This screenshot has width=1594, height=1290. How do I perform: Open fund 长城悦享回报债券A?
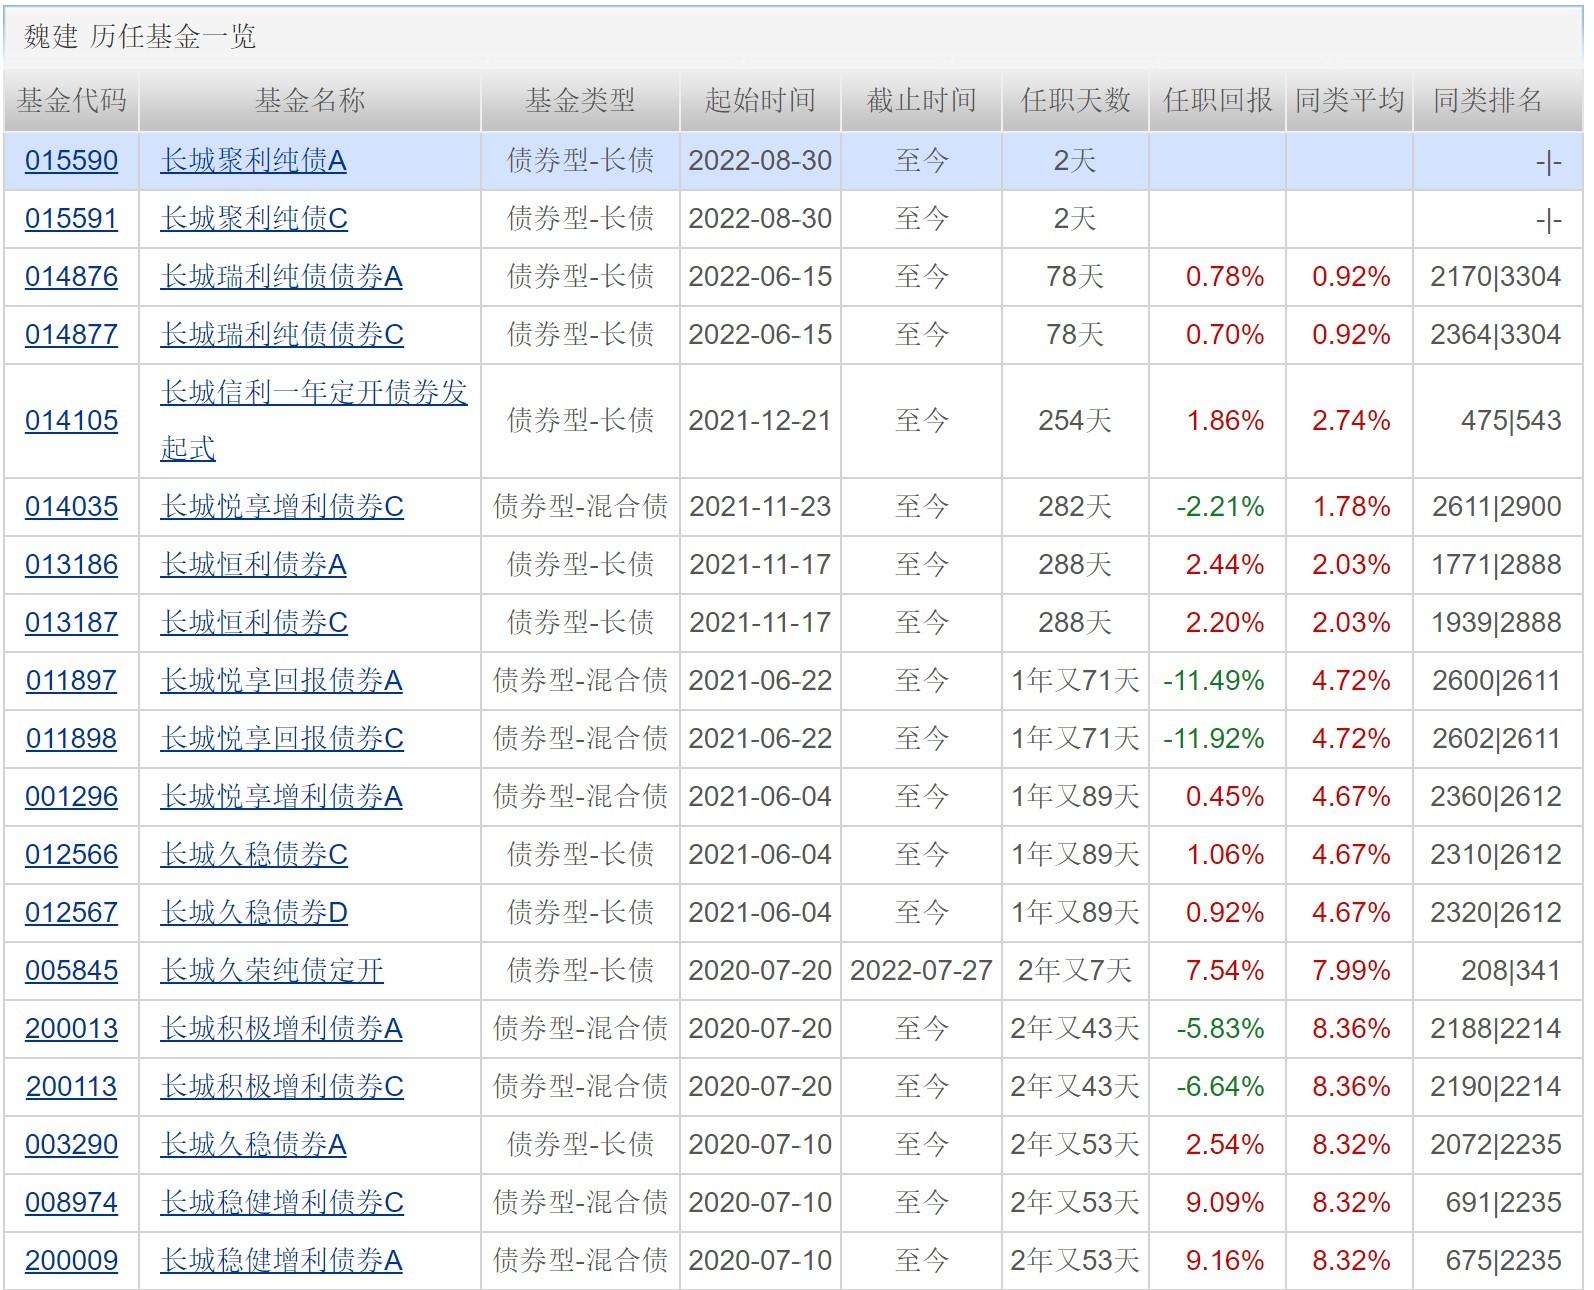pyautogui.click(x=281, y=680)
